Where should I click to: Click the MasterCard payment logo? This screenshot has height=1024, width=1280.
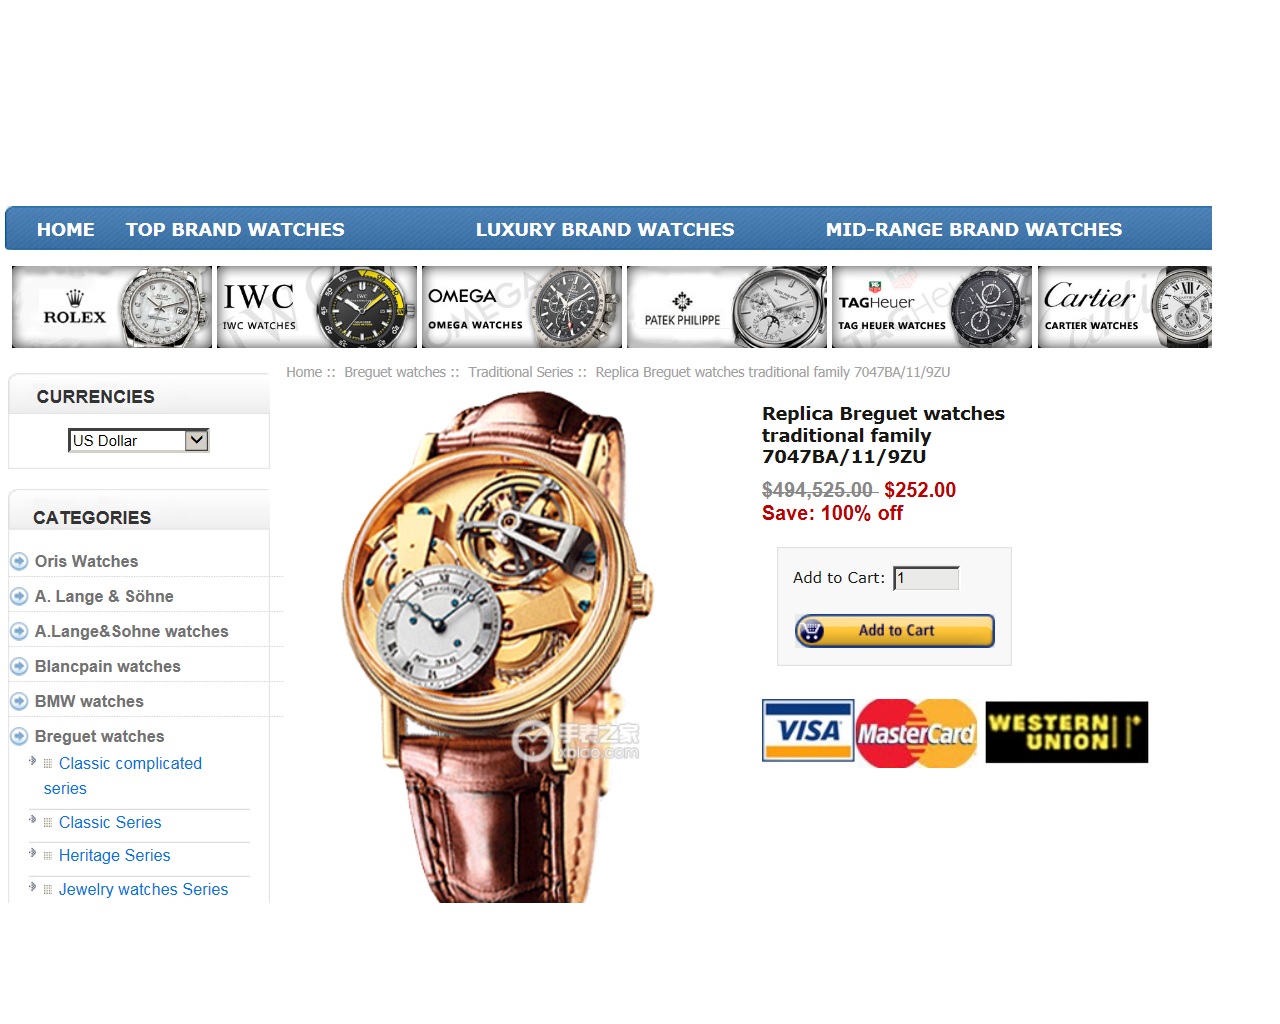pyautogui.click(x=916, y=733)
